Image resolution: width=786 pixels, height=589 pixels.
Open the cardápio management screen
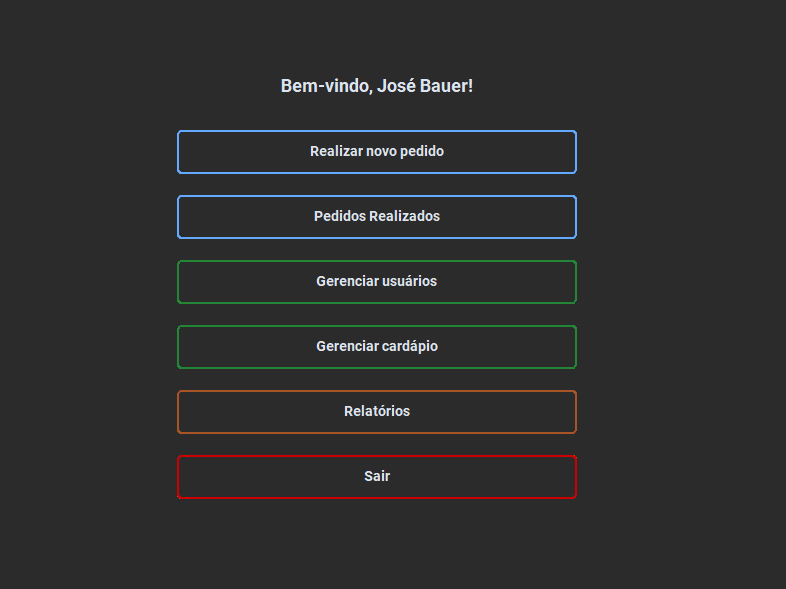377,347
